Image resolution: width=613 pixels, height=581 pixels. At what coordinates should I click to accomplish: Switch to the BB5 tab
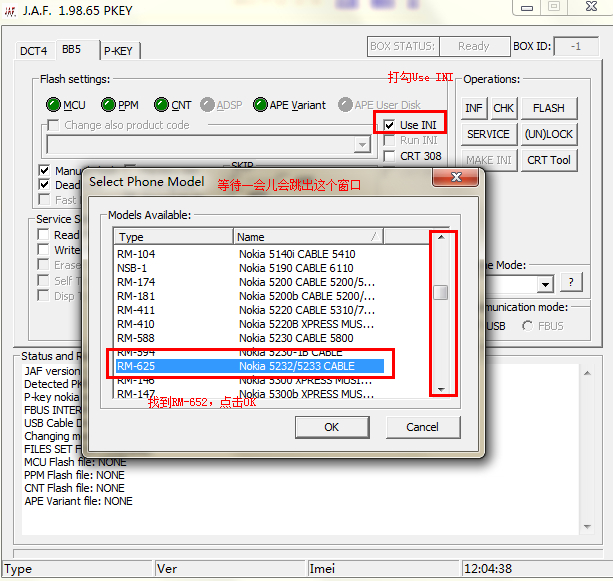[77, 50]
